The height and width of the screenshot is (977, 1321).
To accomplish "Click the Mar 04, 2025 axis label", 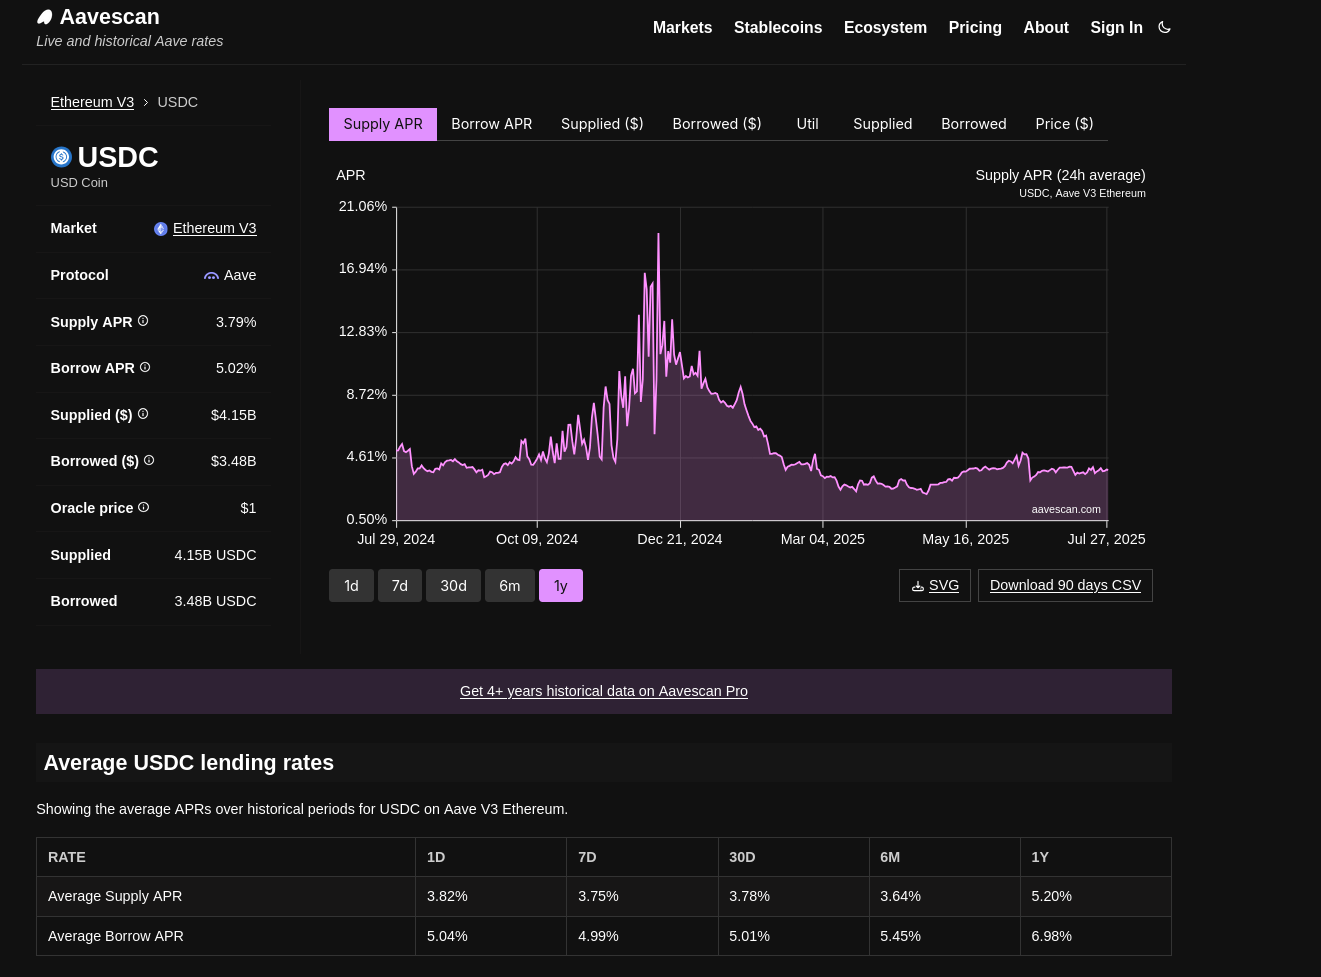I will [x=823, y=539].
